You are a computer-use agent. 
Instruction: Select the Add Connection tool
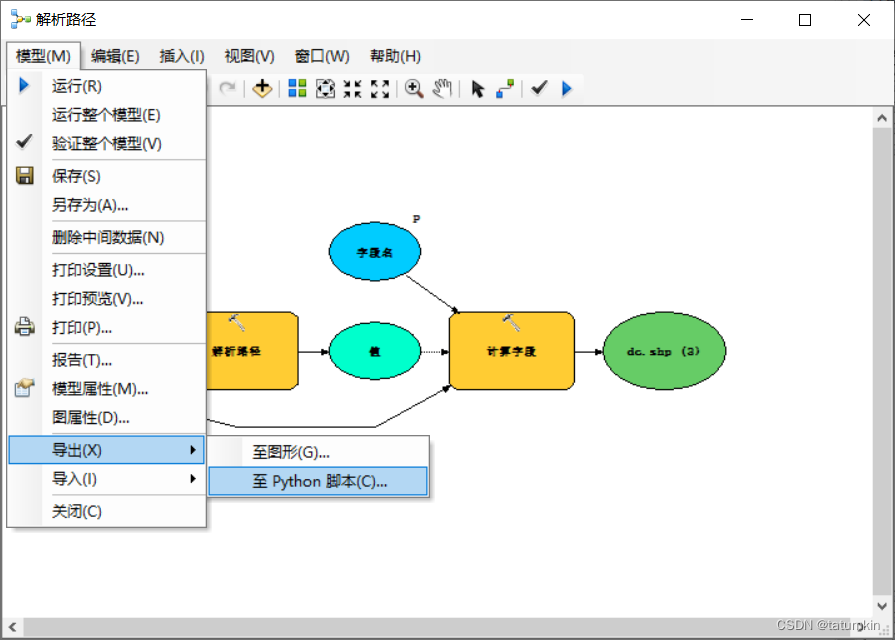504,88
